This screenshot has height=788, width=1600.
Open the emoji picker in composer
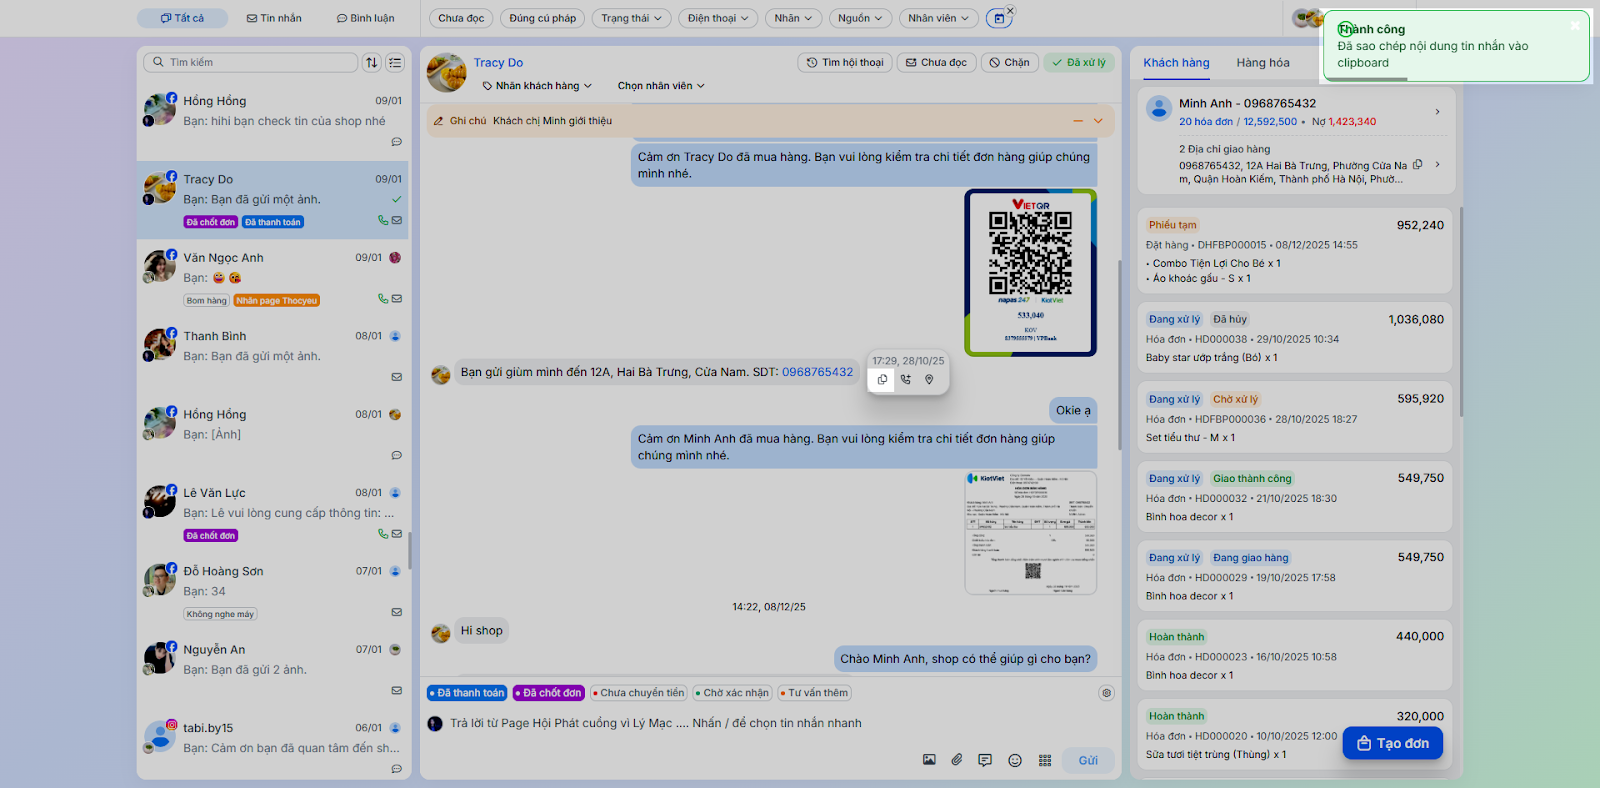(x=1015, y=760)
